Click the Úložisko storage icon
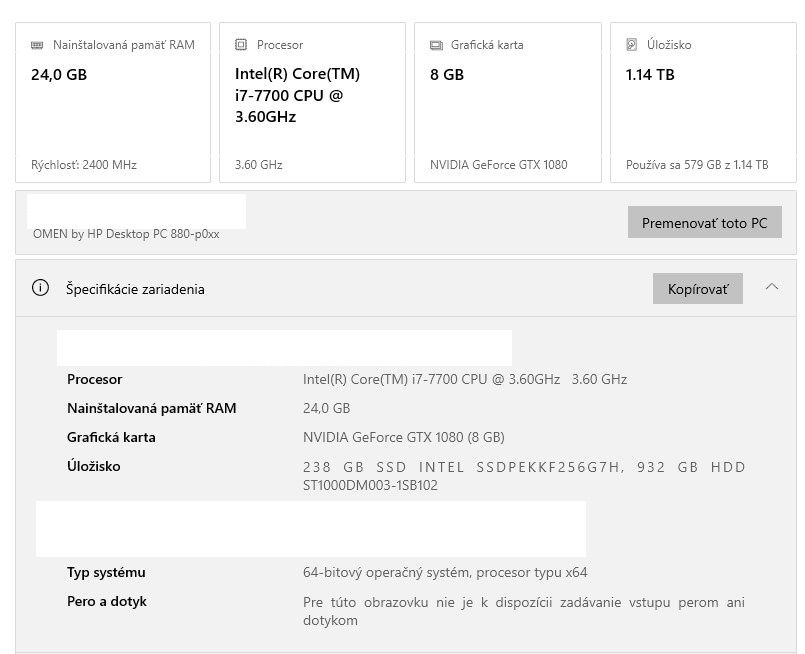The width and height of the screenshot is (805, 654). pyautogui.click(x=631, y=45)
